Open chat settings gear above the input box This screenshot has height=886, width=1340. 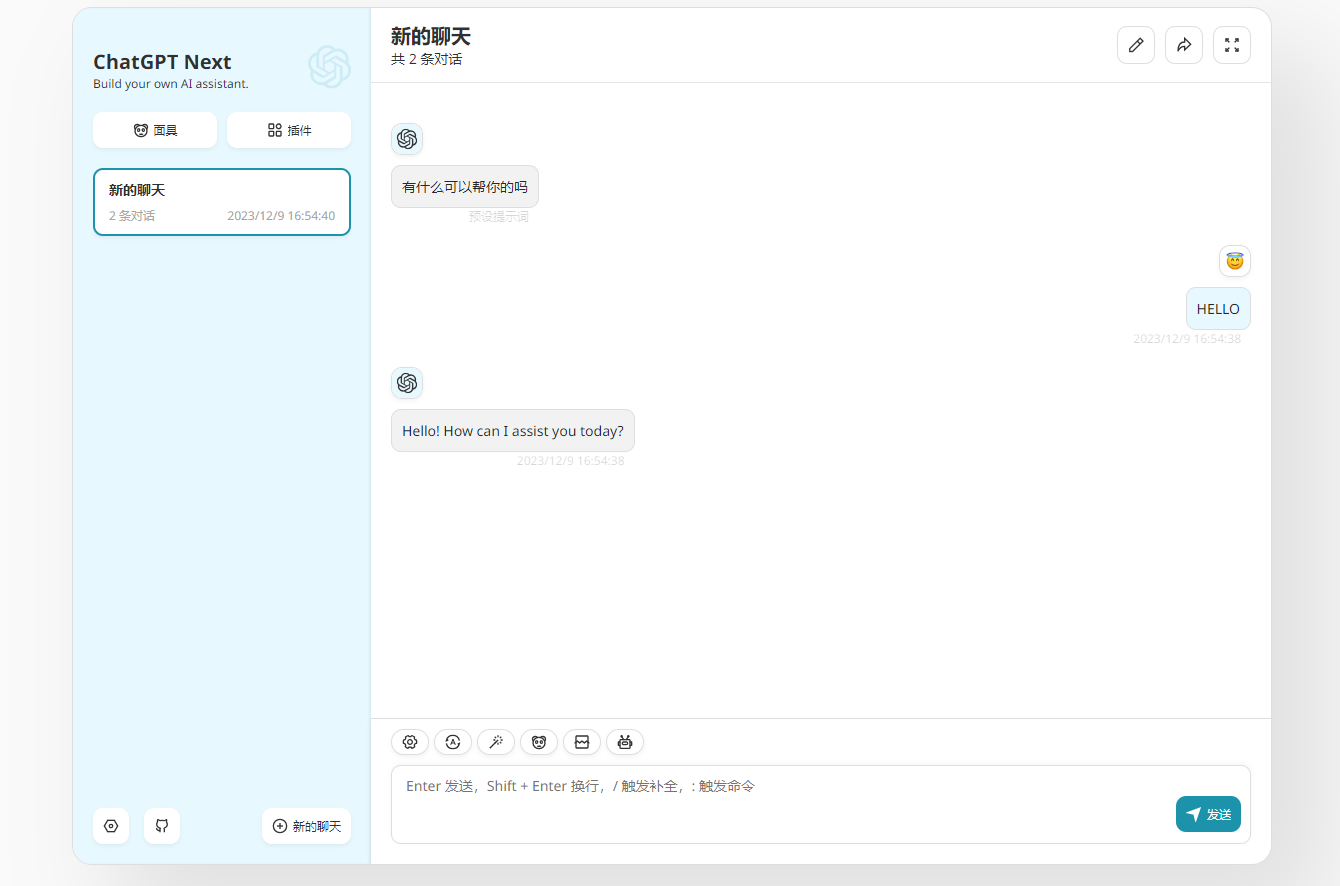(410, 742)
